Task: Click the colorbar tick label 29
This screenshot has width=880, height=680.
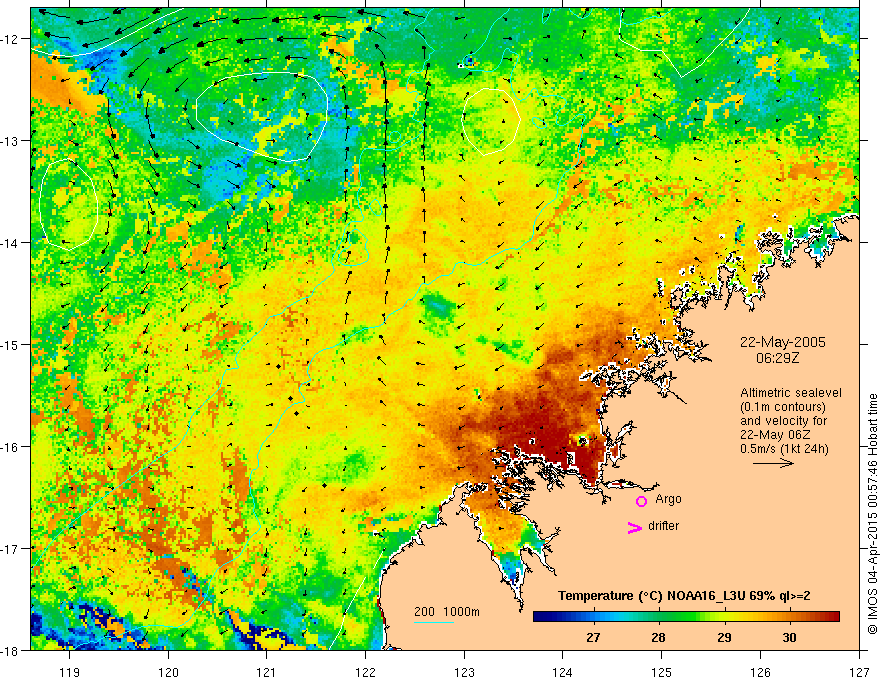Action: click(x=724, y=637)
